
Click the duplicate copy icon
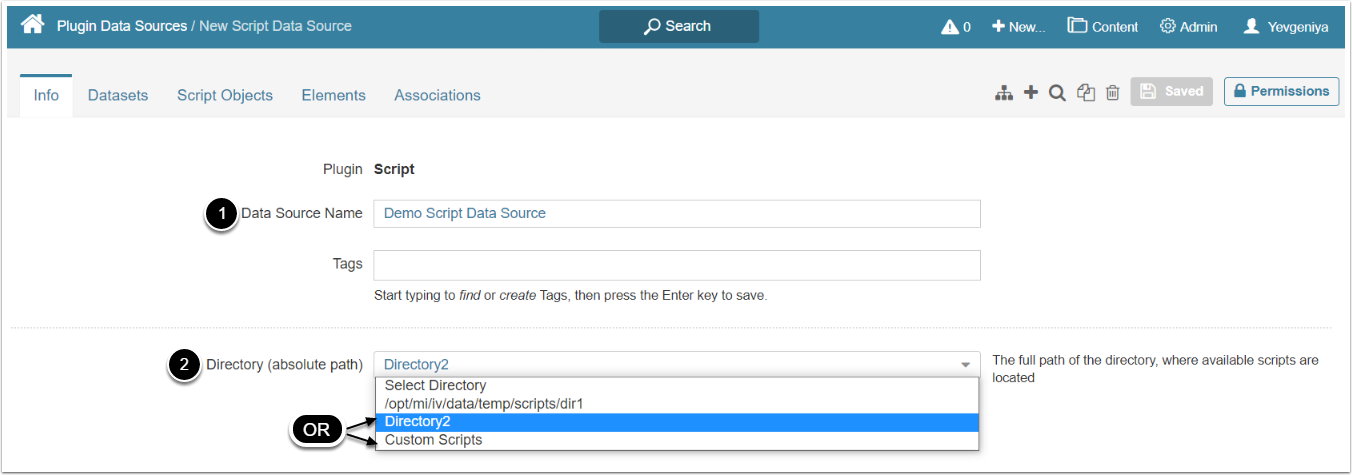click(x=1086, y=93)
